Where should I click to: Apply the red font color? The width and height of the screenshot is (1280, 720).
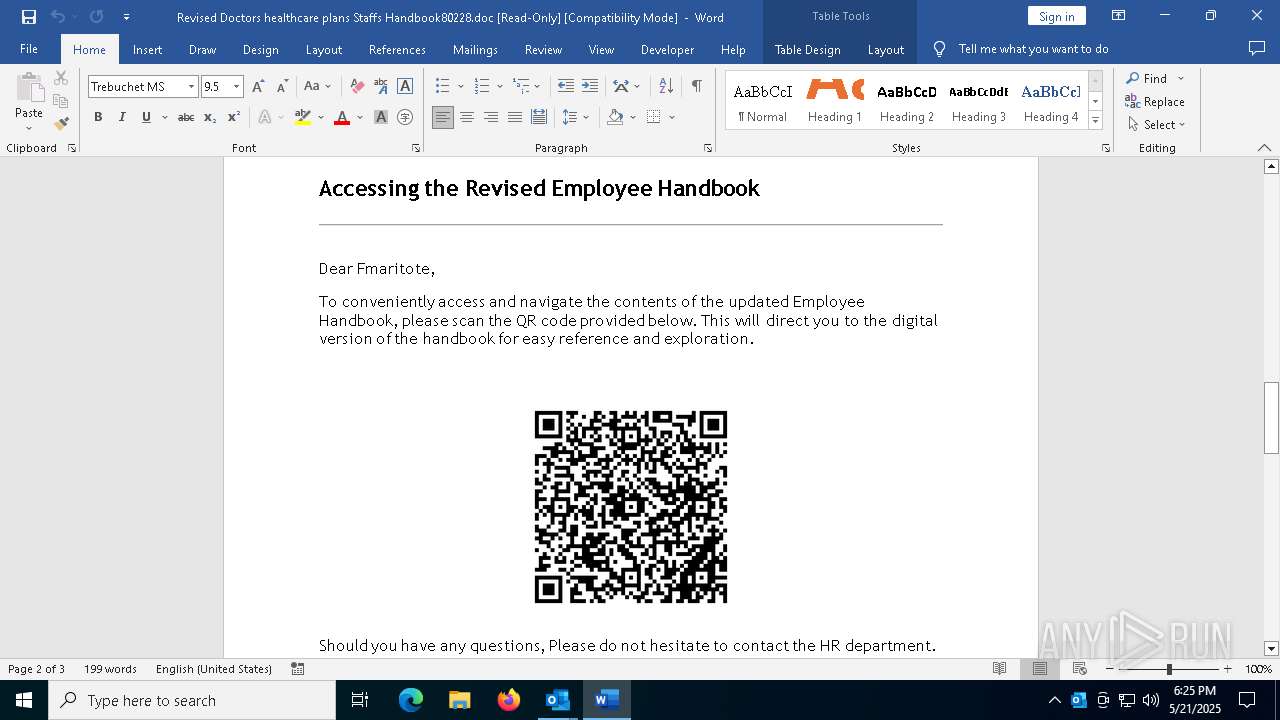(x=342, y=118)
